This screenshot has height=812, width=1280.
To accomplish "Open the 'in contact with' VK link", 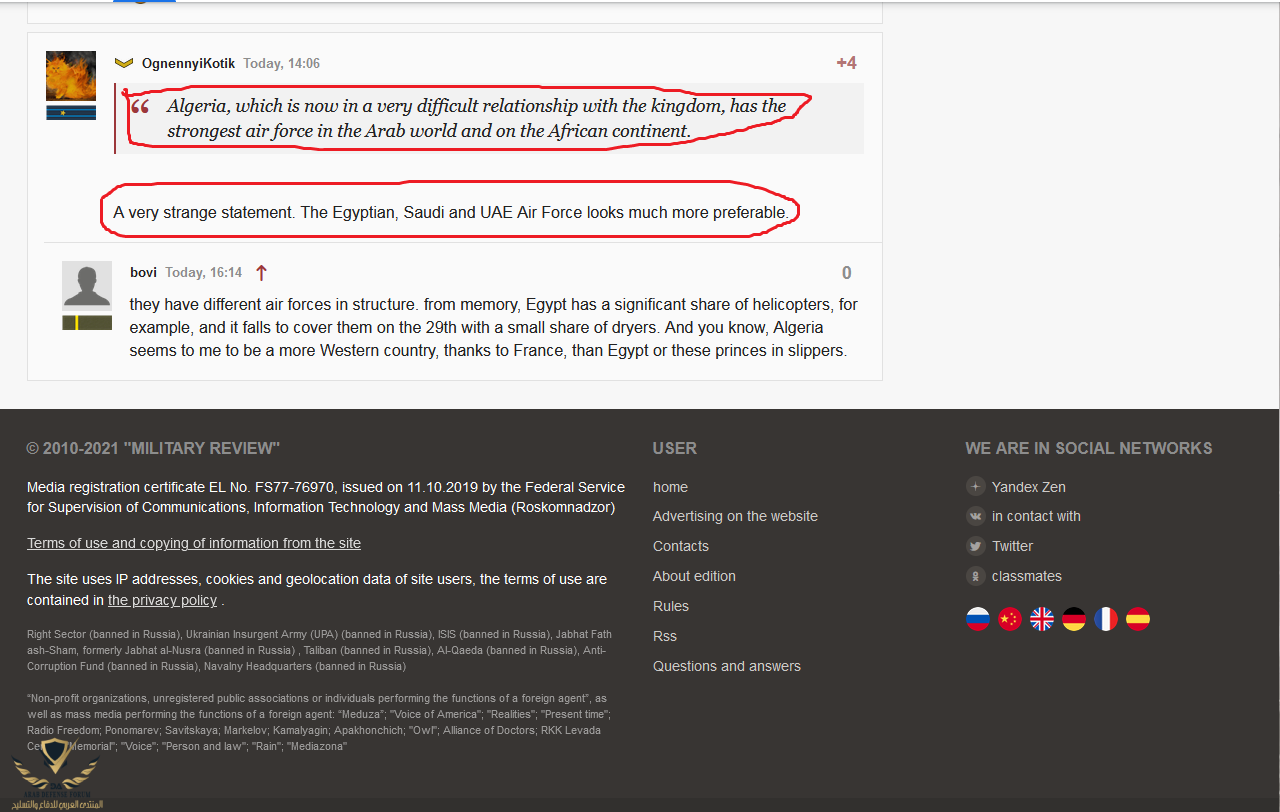I will [x=1035, y=516].
